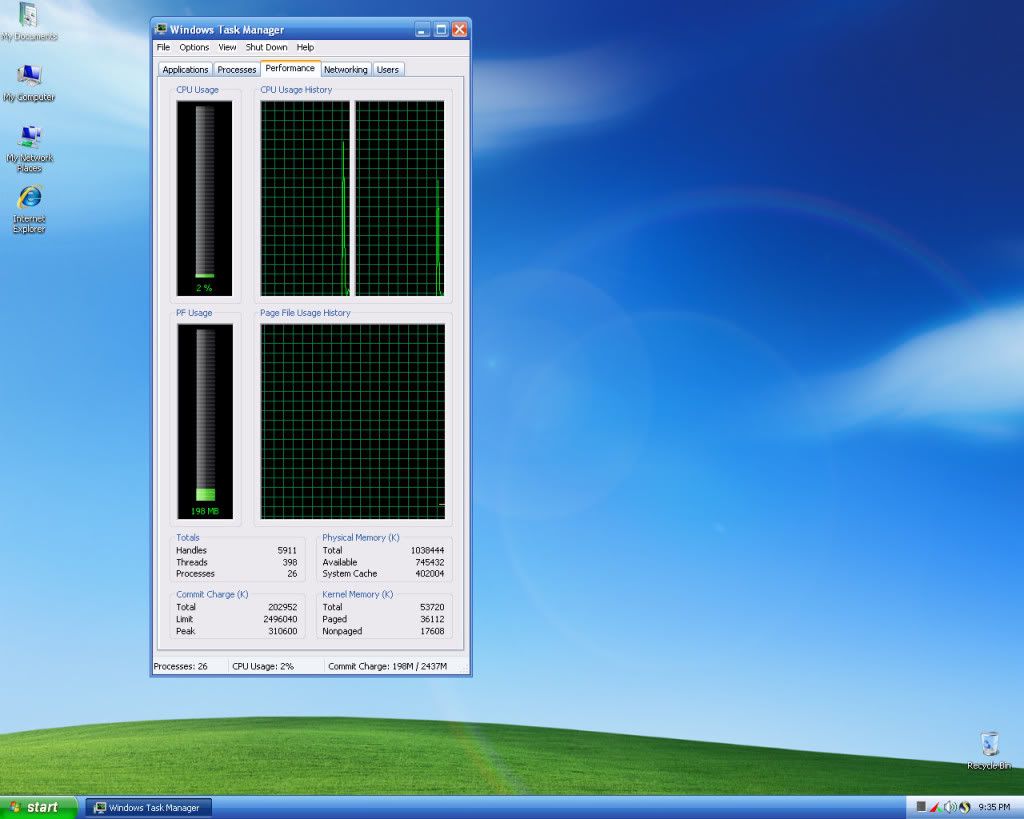1024x819 pixels.
Task: Click the "Page File Usage History" group label
Action: (305, 313)
